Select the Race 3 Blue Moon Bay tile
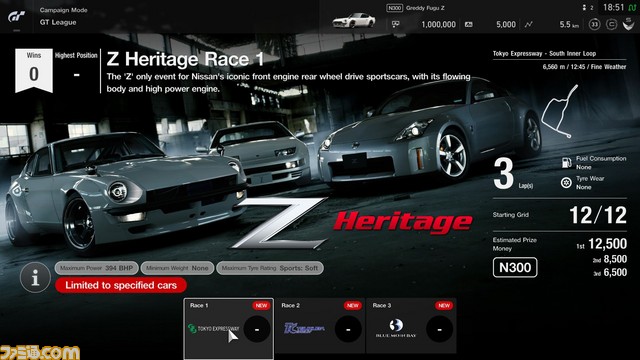The height and width of the screenshot is (360, 640). click(x=411, y=326)
